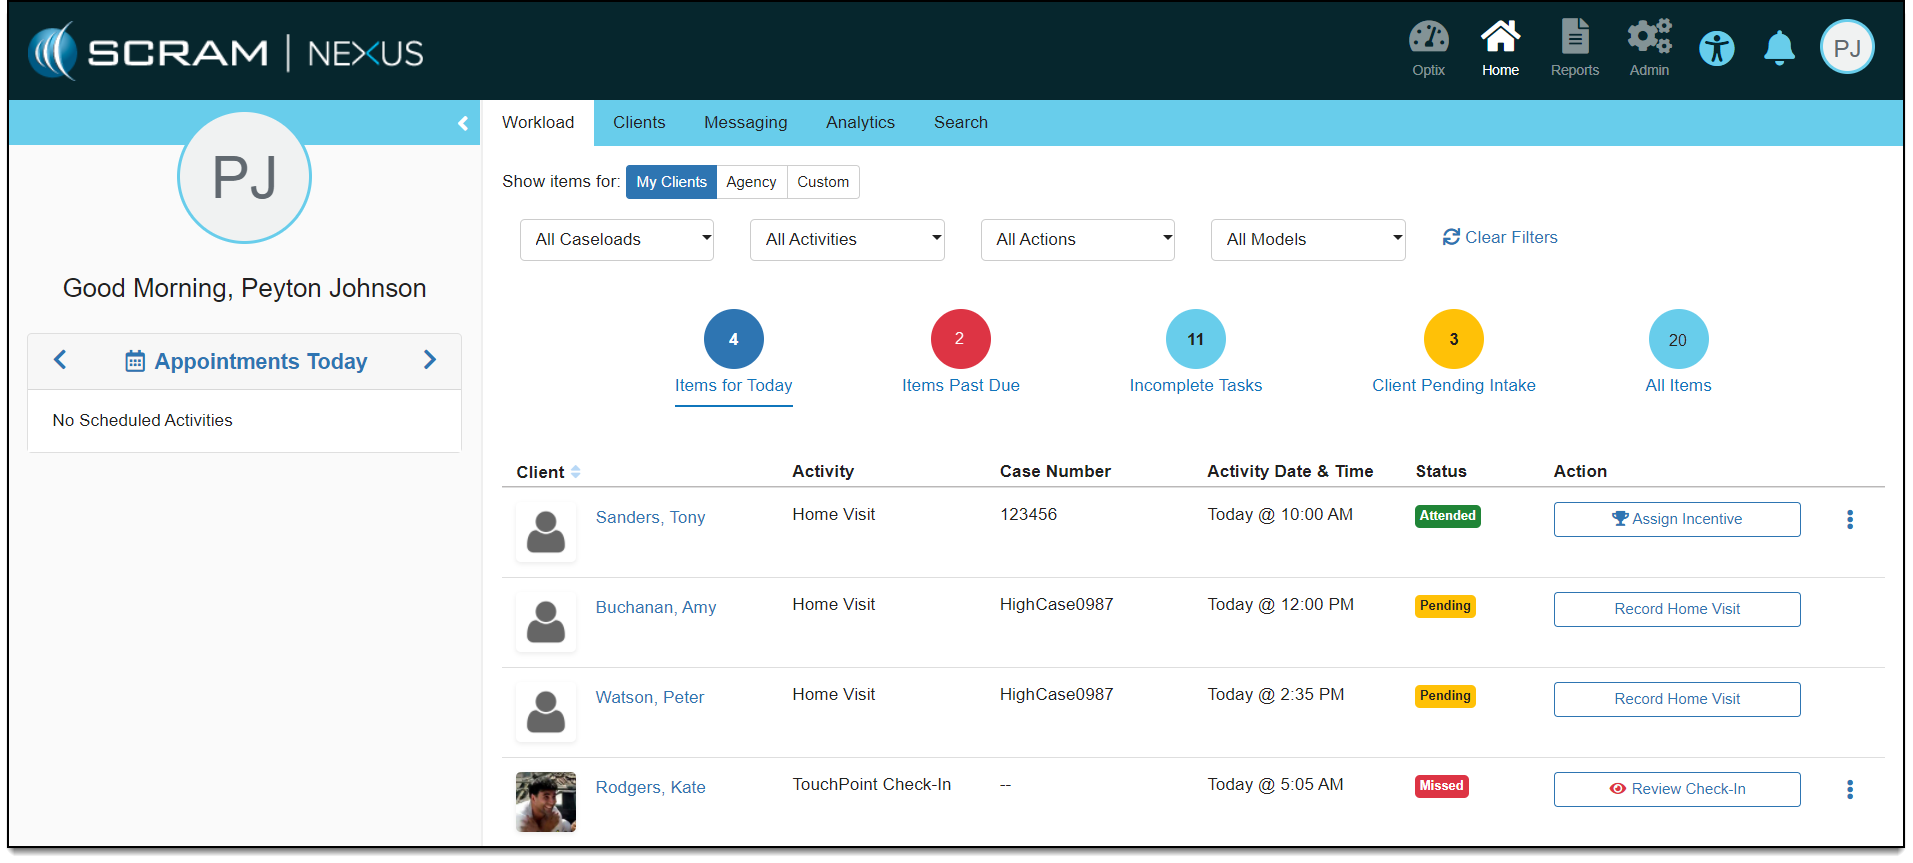The width and height of the screenshot is (1913, 863).
Task: Switch item filter to Custom
Action: point(822,182)
